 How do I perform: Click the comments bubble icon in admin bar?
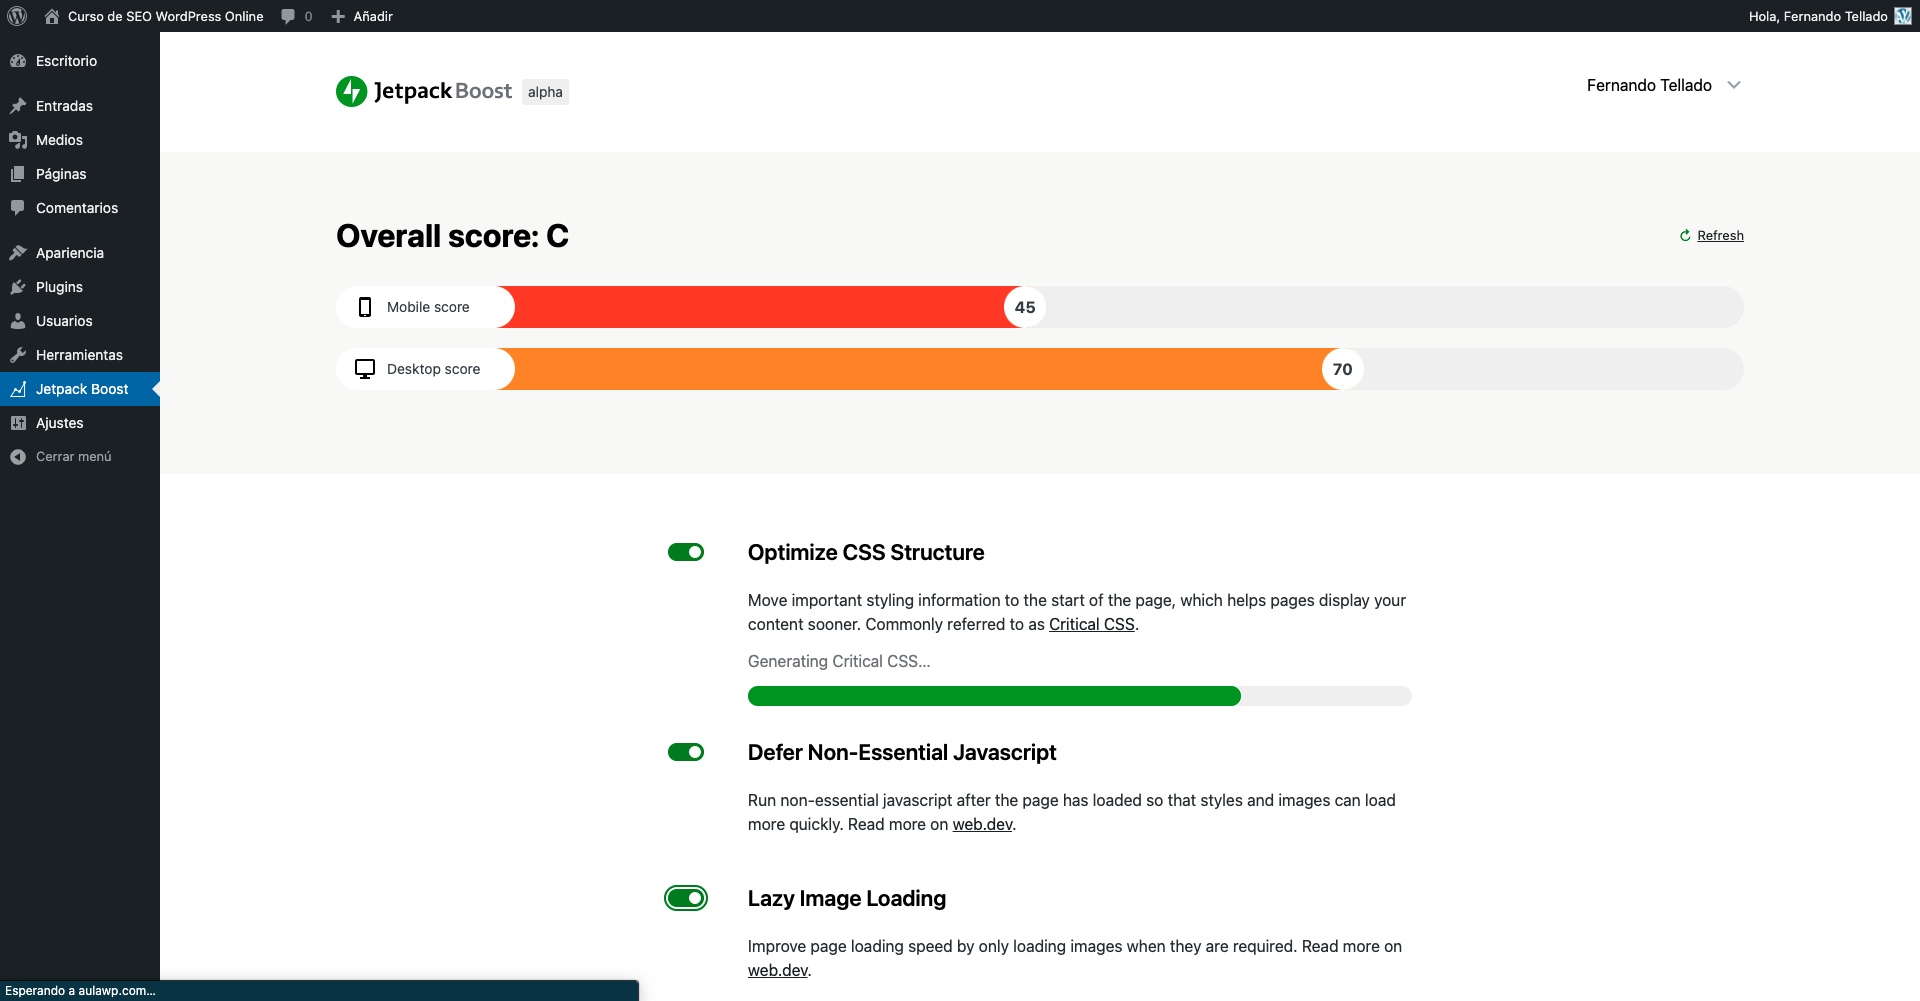point(288,16)
